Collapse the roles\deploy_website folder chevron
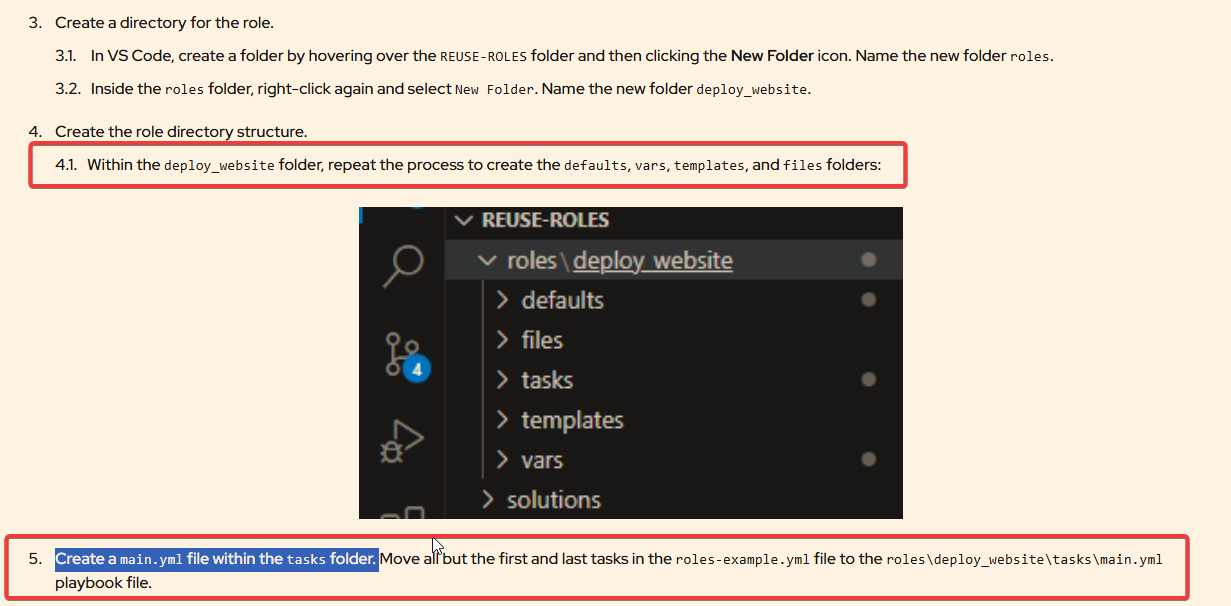1231x606 pixels. tap(487, 261)
